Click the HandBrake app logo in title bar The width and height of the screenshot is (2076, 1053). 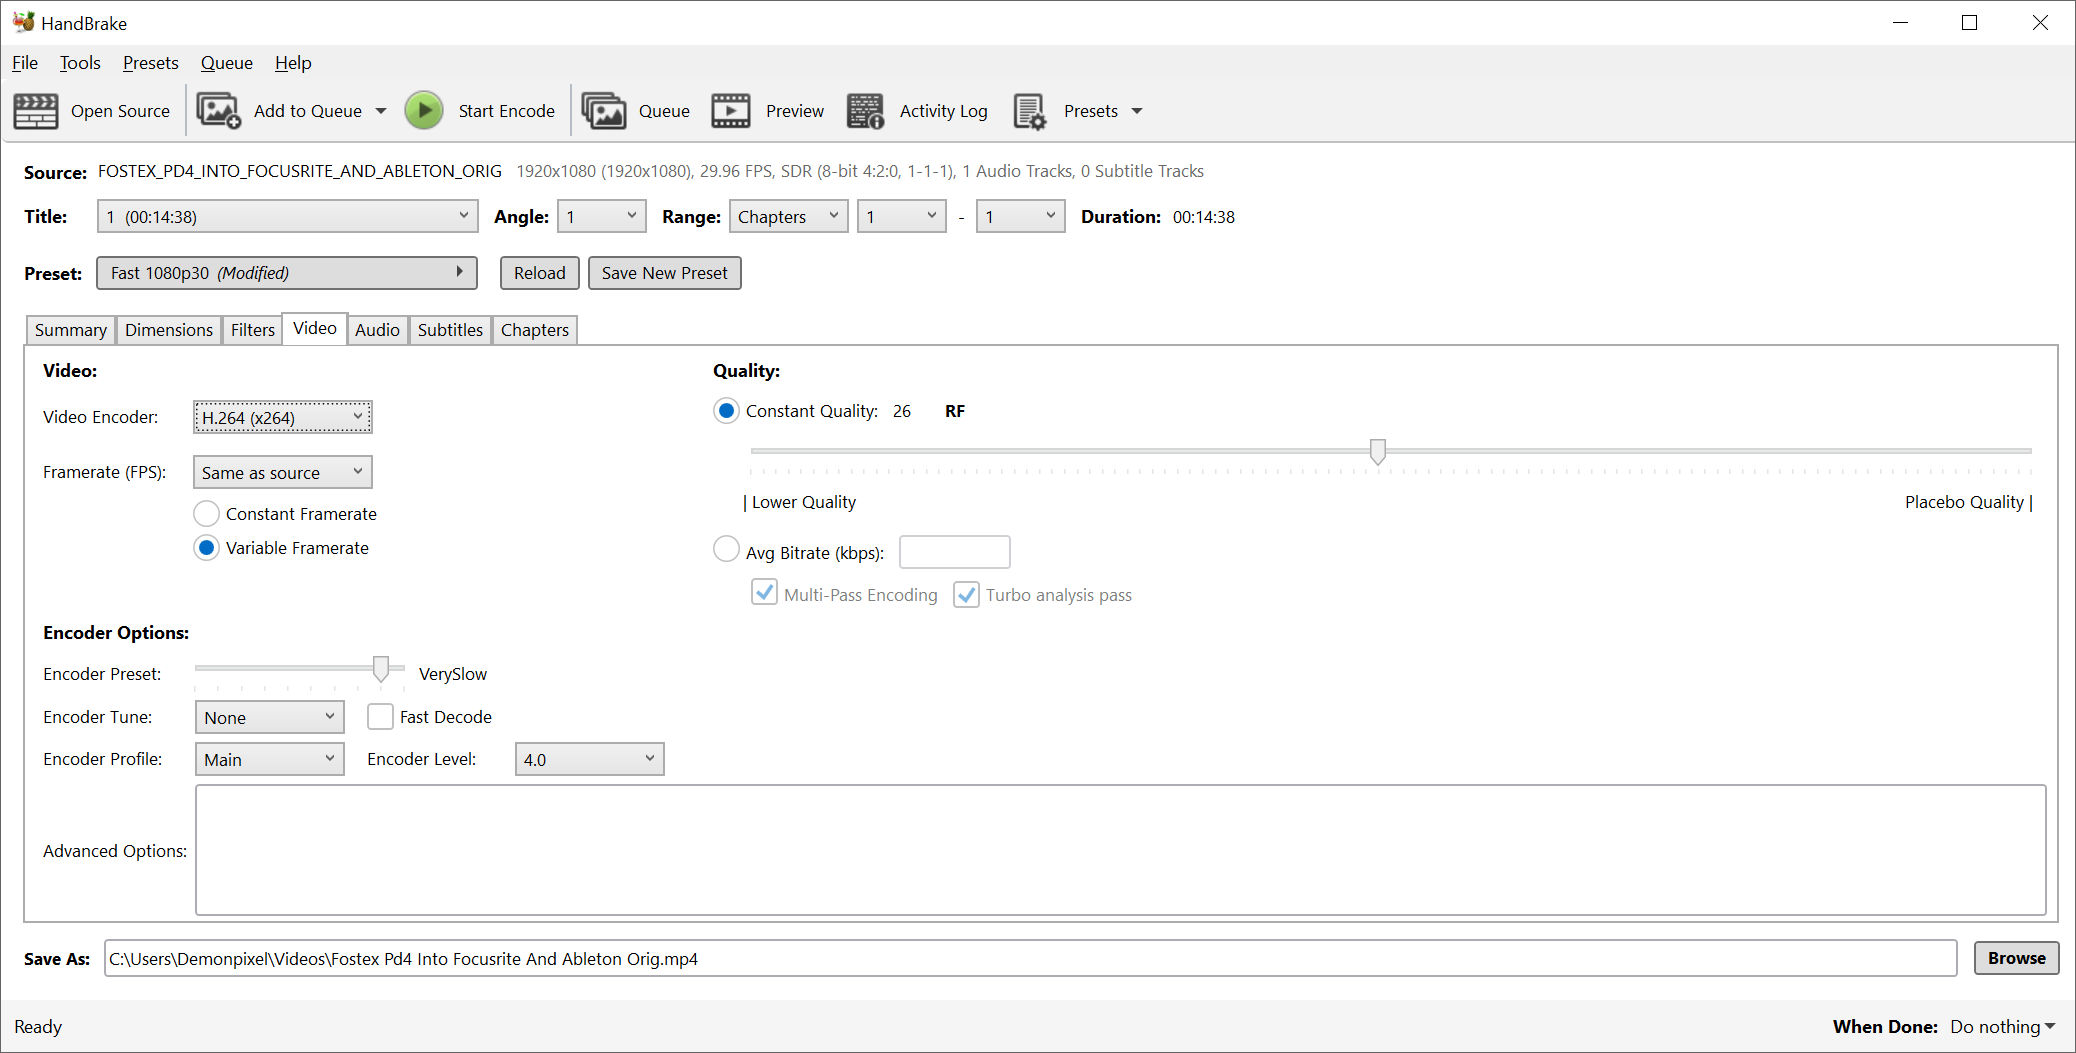click(x=23, y=22)
